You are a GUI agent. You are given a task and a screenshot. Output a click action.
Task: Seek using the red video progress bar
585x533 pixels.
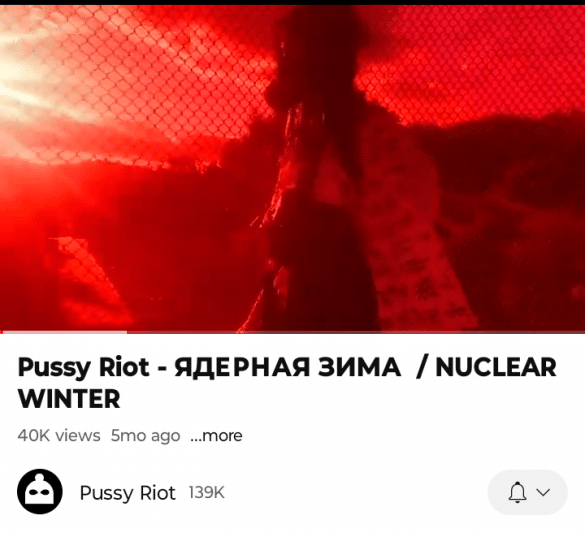[292, 332]
